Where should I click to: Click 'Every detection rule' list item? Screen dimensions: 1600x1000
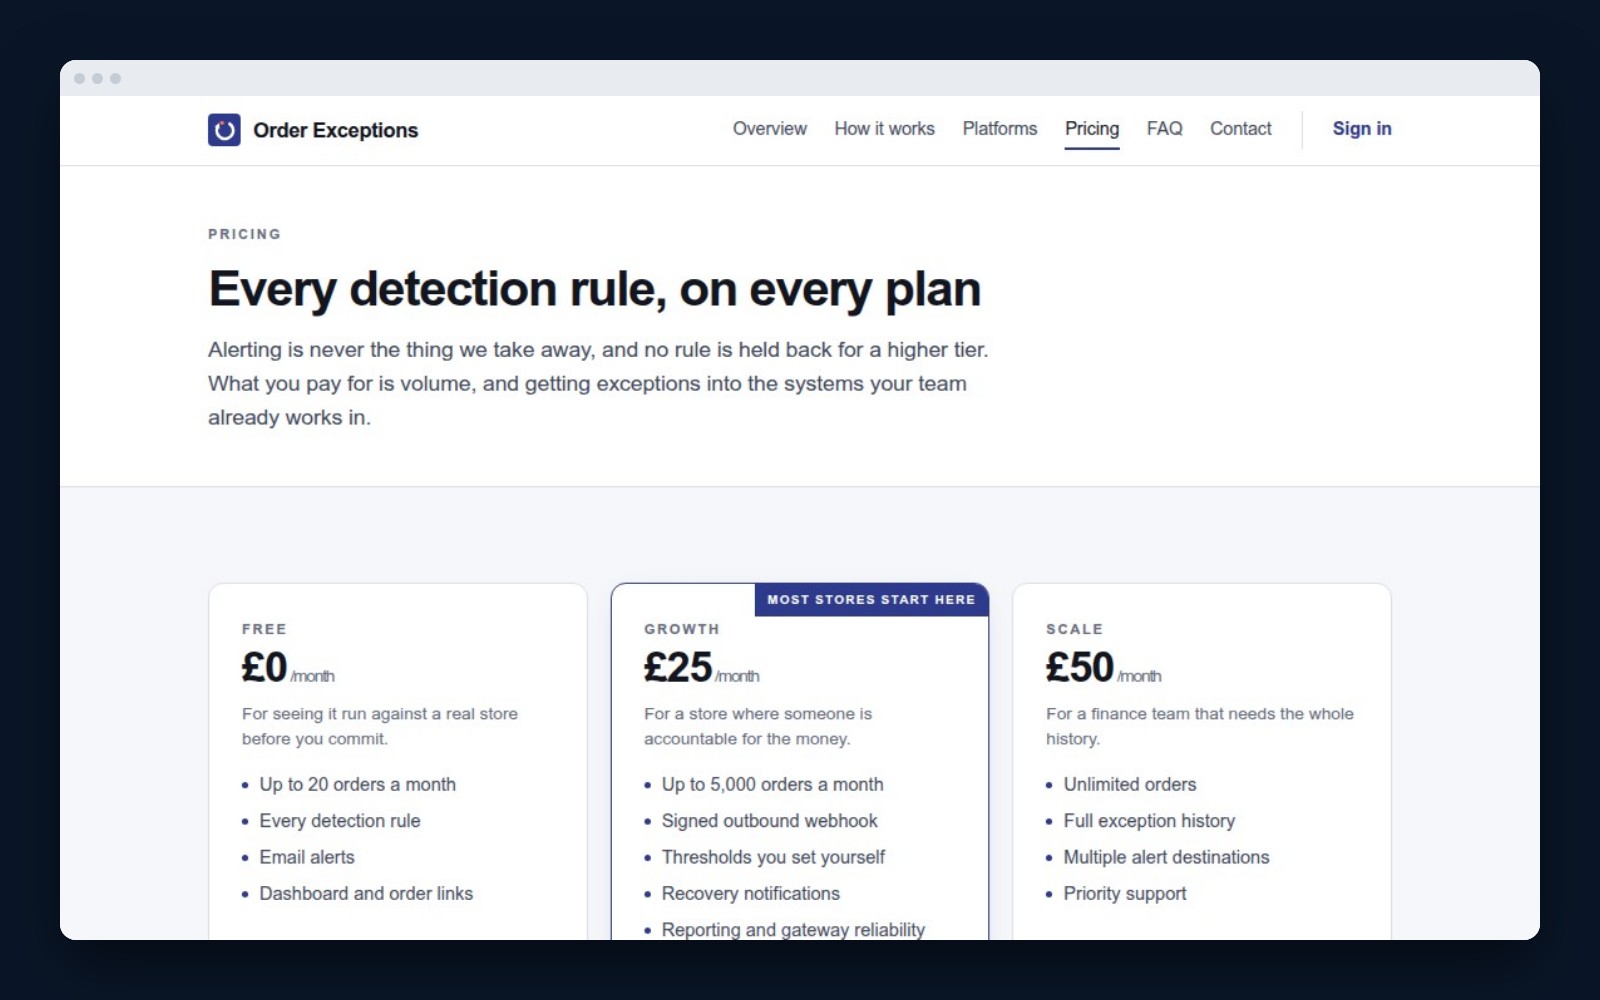coord(340,821)
